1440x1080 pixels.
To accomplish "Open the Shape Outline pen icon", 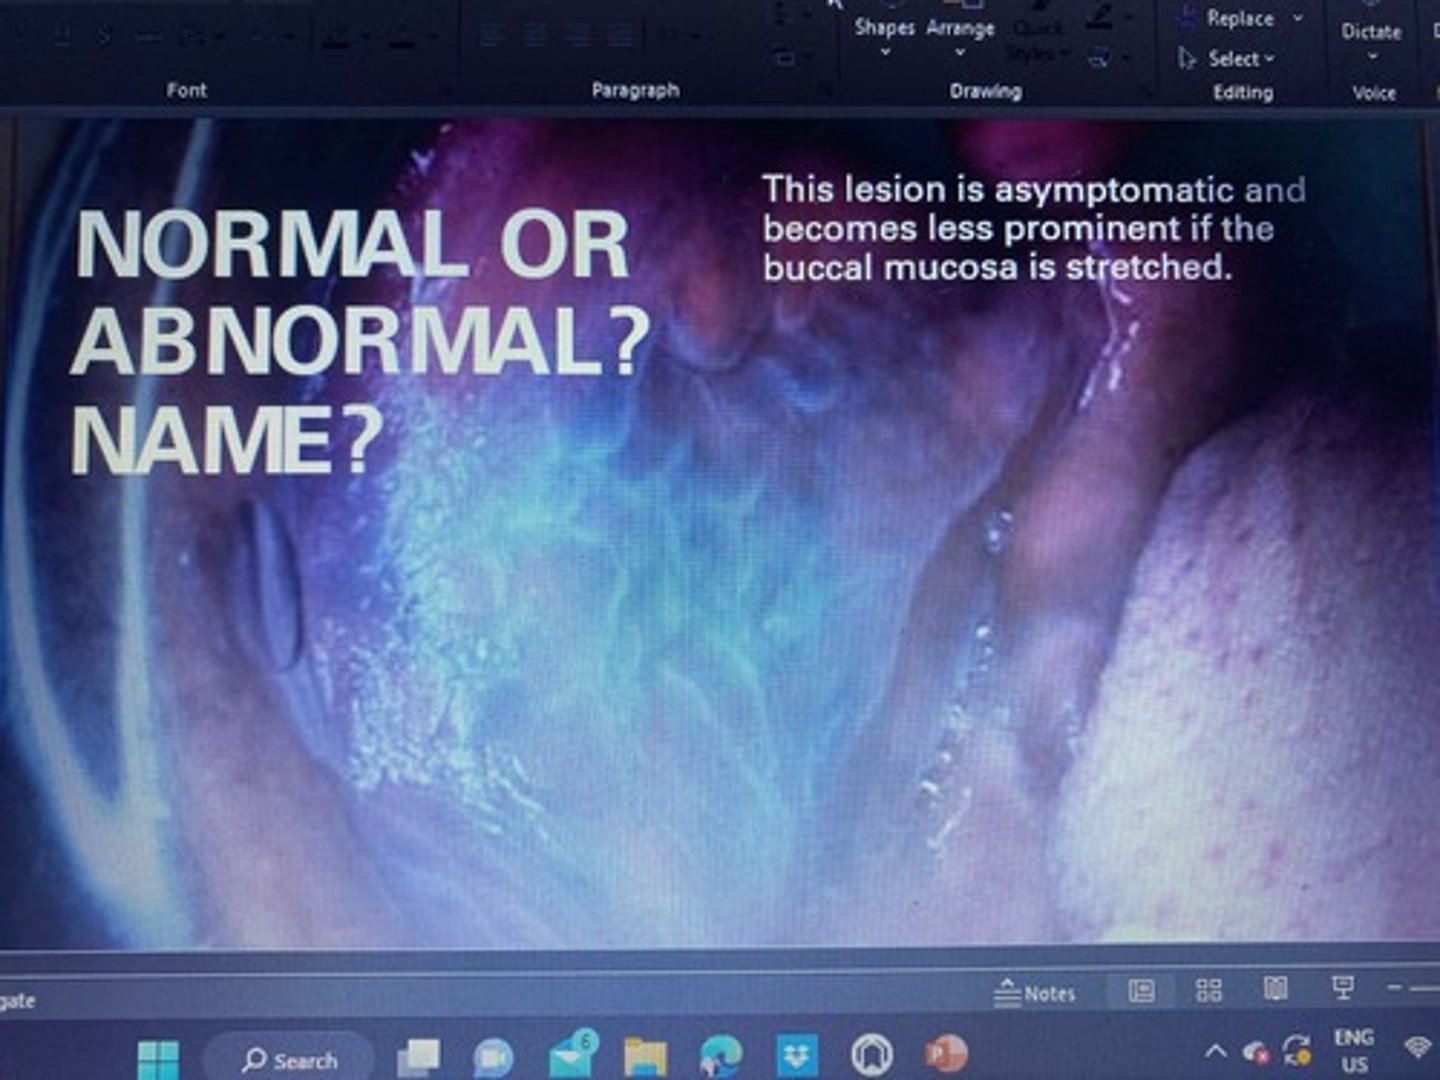I will pyautogui.click(x=1101, y=16).
